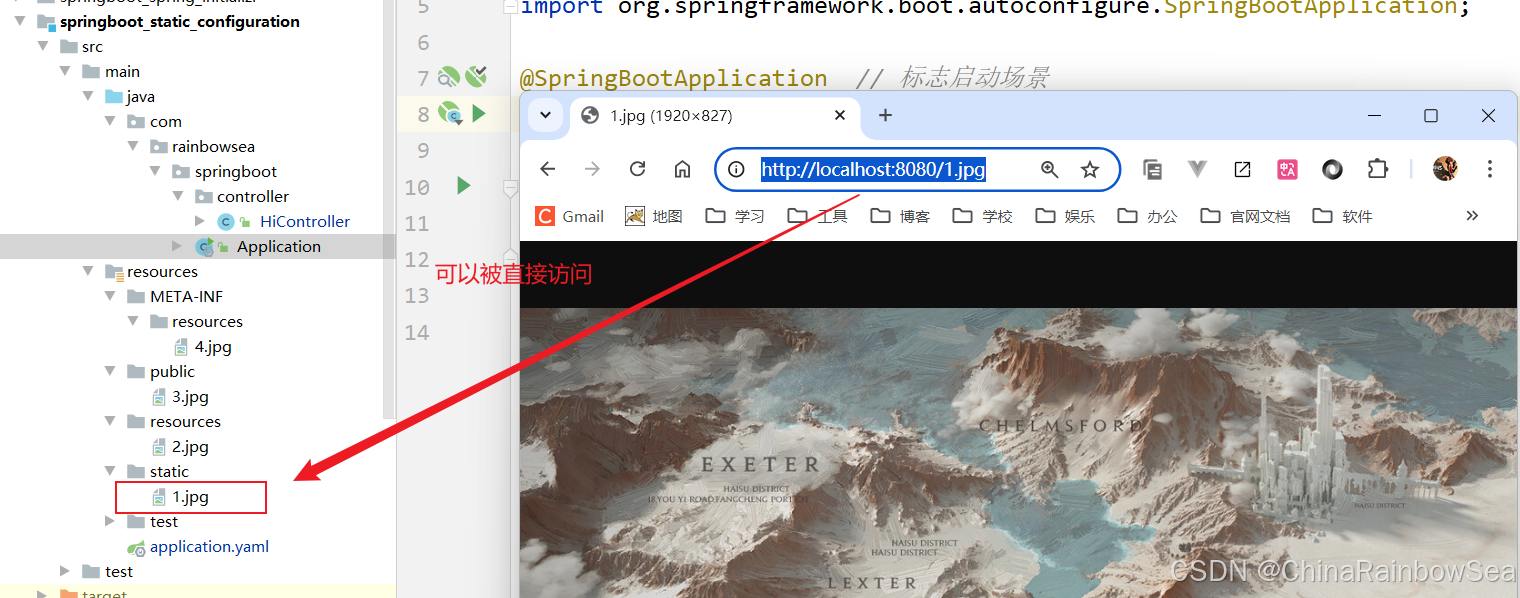This screenshot has width=1520, height=598.
Task: Collapse the static folder in the project tree
Action: click(x=111, y=471)
